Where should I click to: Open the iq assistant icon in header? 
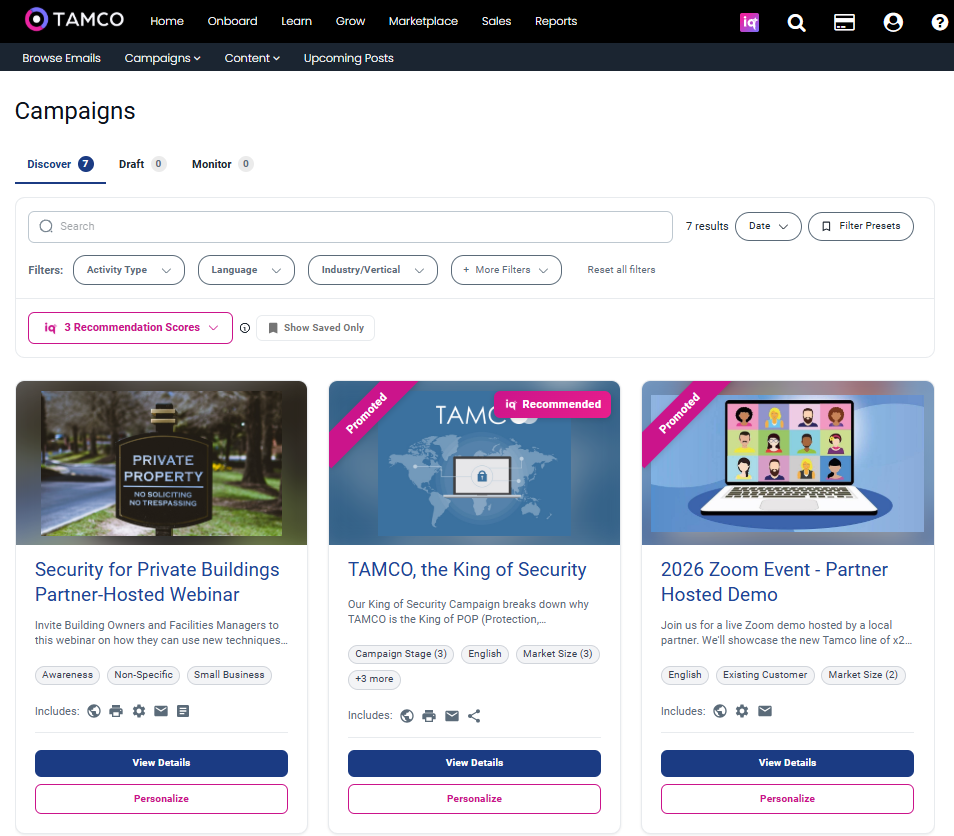click(749, 23)
